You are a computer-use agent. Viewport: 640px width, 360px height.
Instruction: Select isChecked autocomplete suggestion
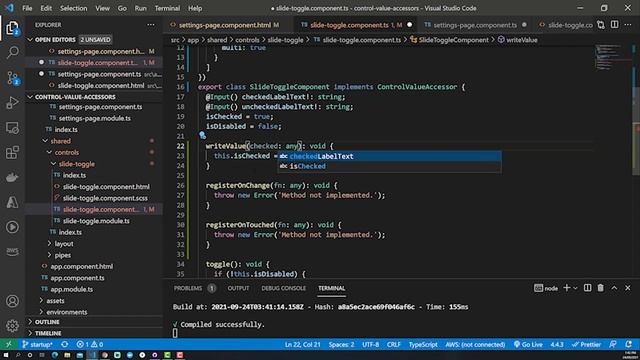(x=390, y=166)
